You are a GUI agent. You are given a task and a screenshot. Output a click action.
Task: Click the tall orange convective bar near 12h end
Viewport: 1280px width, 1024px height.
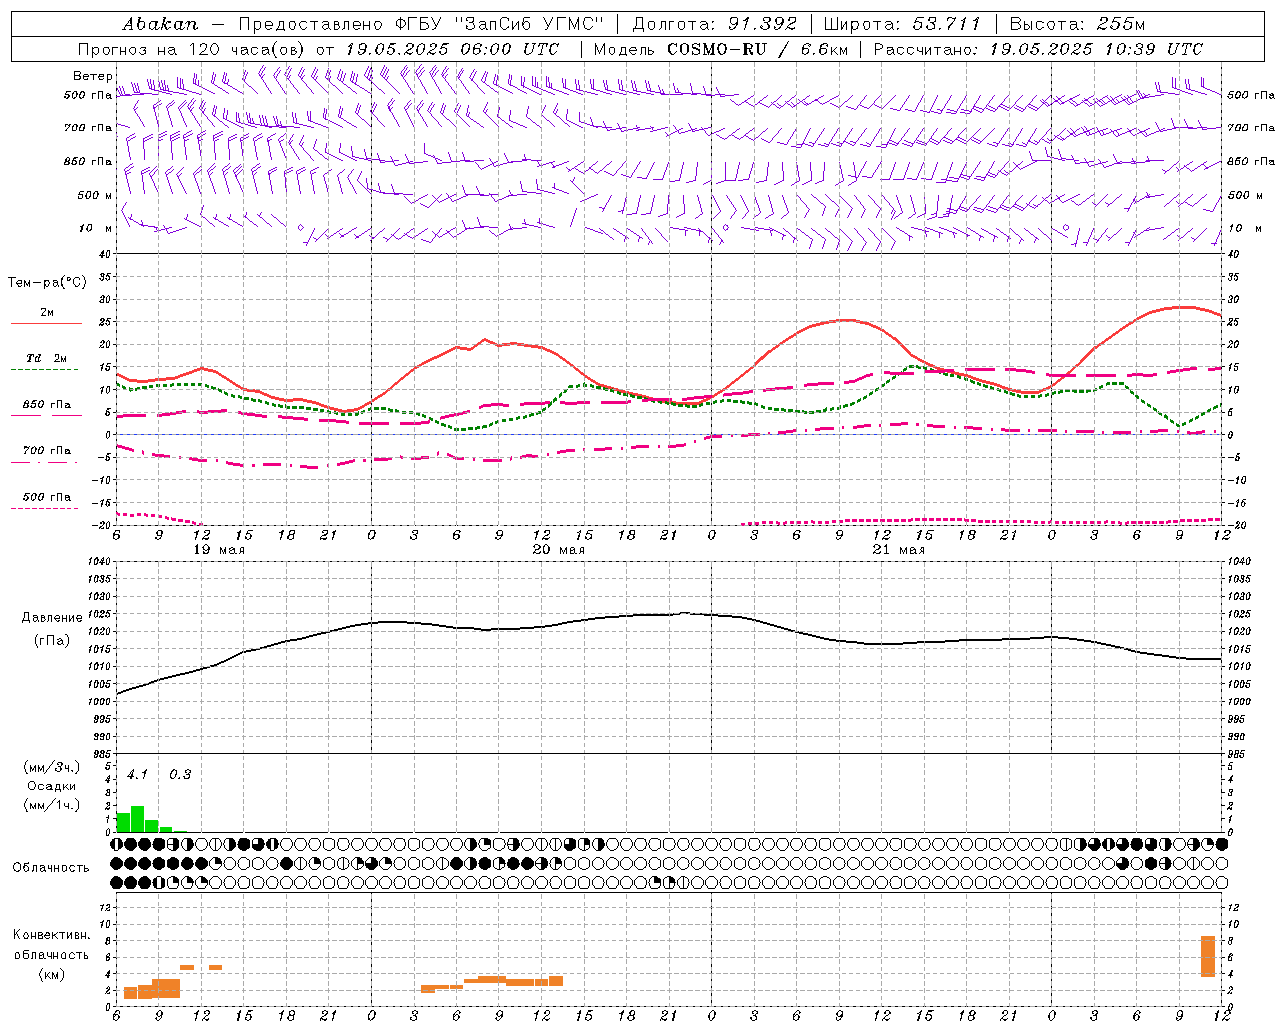[x=1208, y=956]
